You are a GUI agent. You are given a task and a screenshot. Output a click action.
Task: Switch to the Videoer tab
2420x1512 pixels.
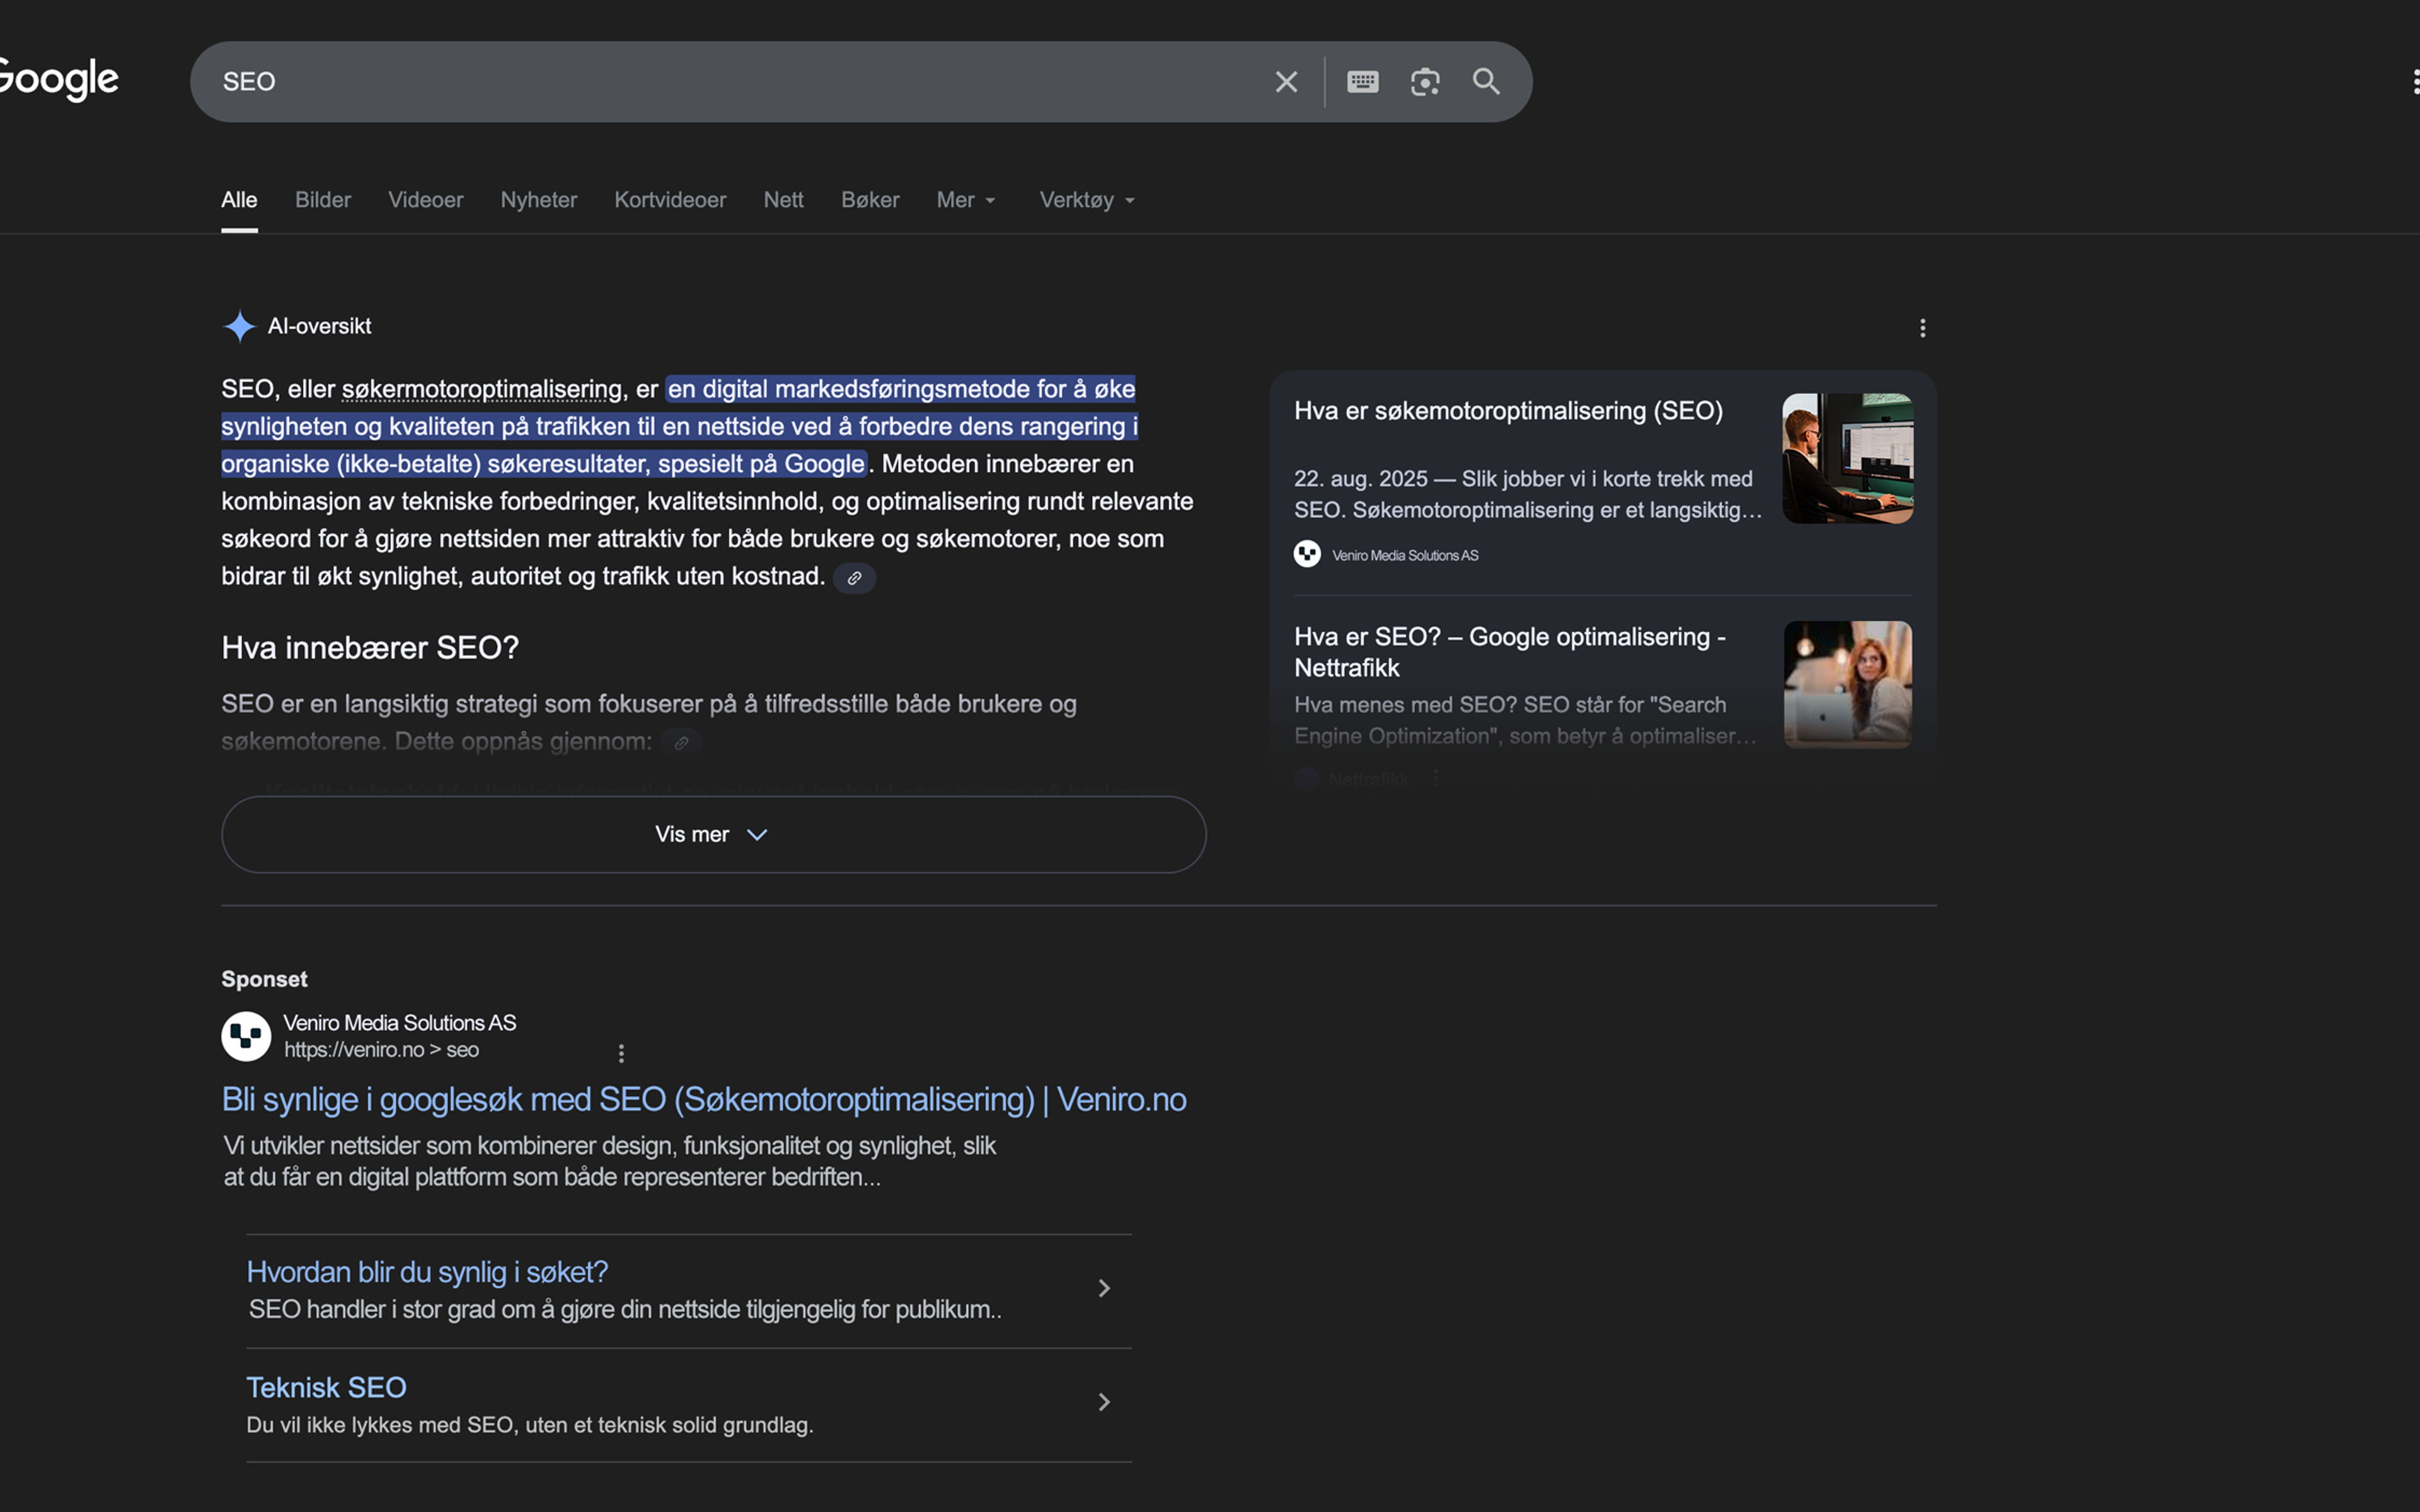426,200
